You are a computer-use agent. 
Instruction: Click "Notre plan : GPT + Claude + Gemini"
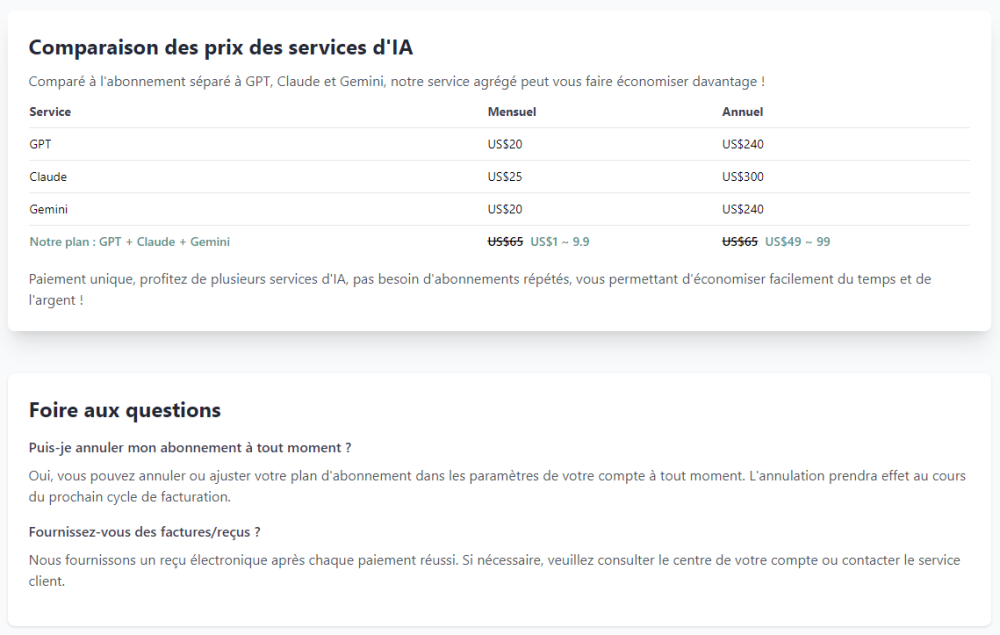[130, 242]
